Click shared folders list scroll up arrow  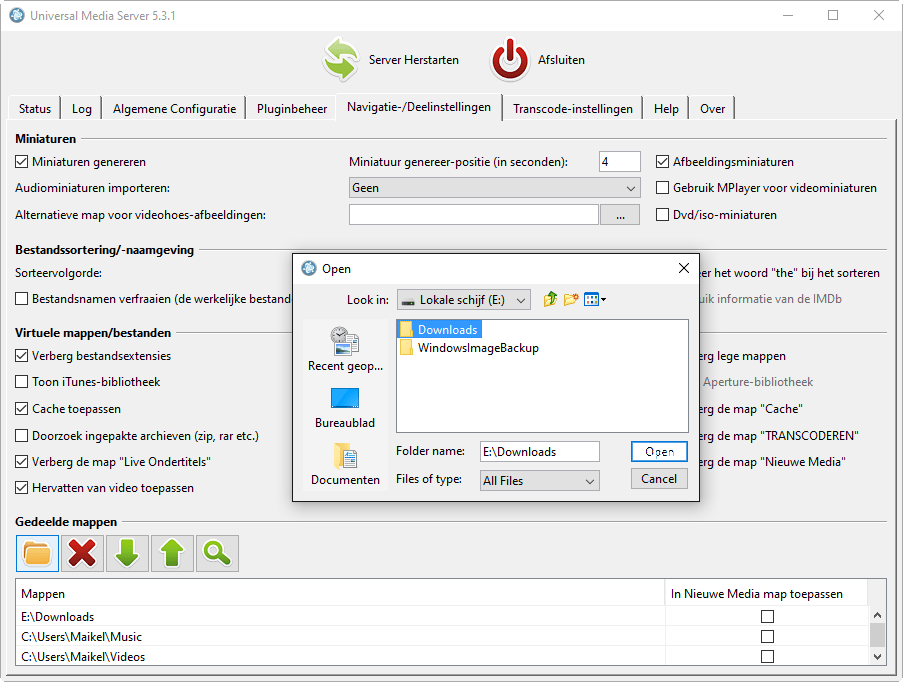coord(877,615)
